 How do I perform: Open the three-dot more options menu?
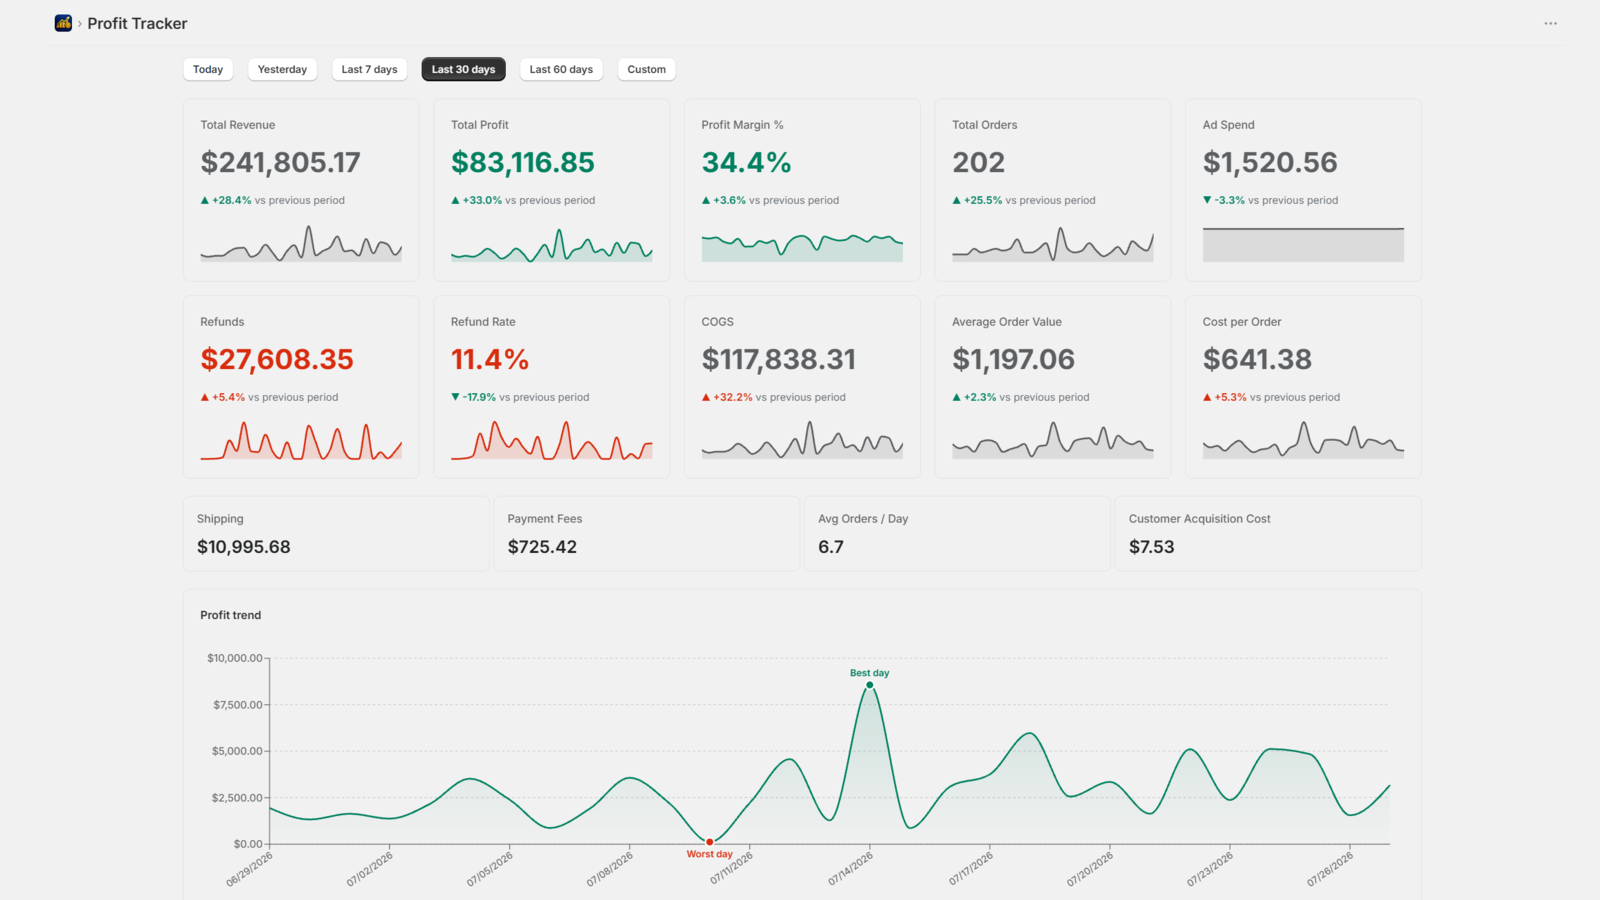[x=1550, y=23]
